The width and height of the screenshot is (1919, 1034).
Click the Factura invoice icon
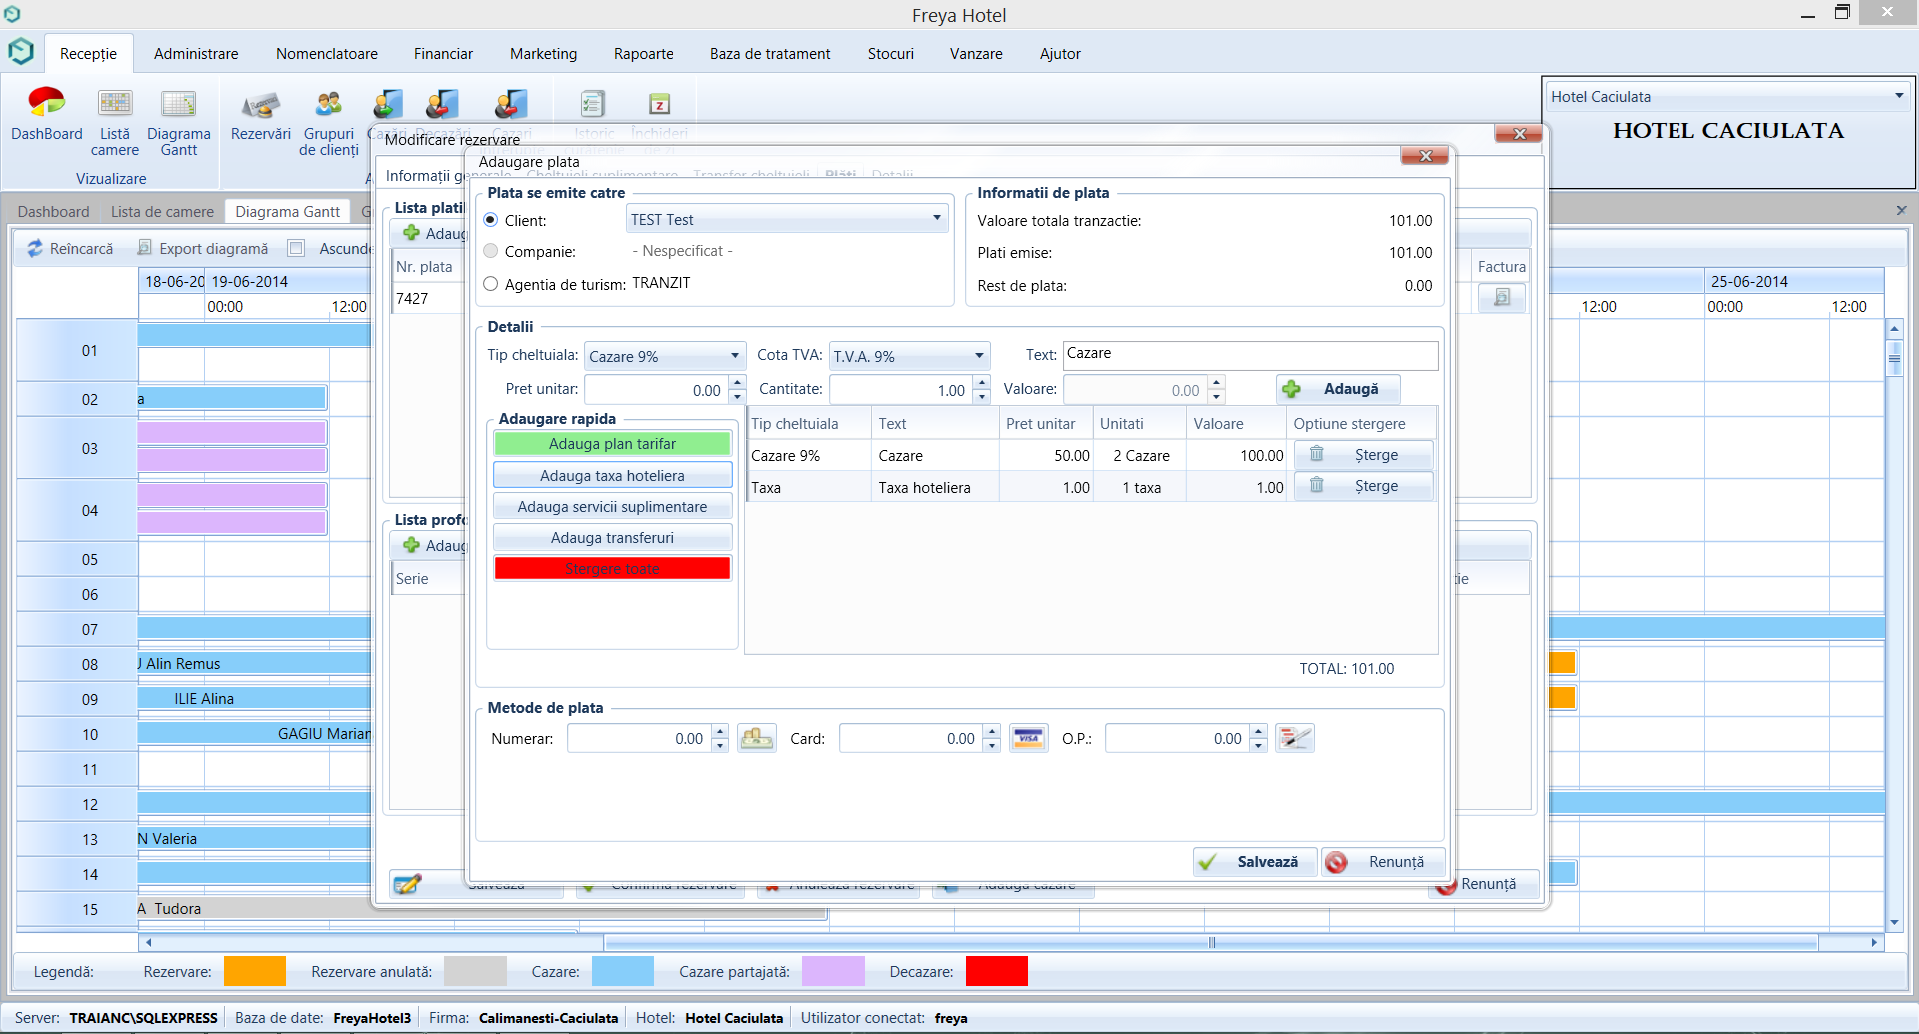(1501, 298)
